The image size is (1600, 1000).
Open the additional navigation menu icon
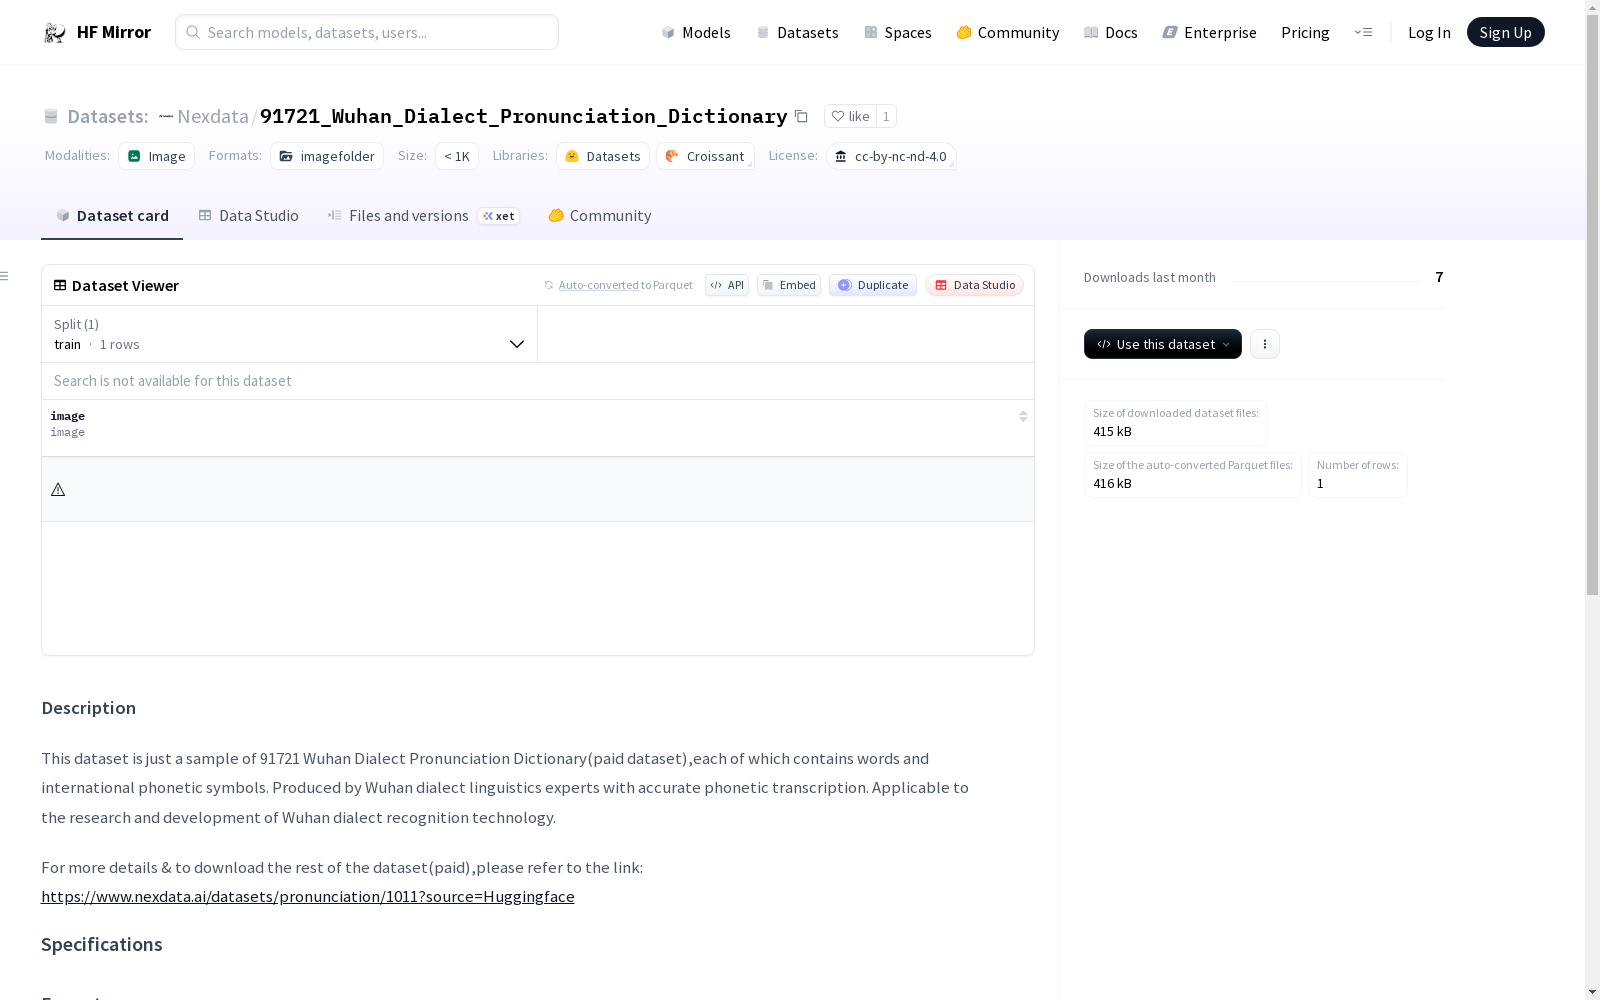click(x=1363, y=32)
